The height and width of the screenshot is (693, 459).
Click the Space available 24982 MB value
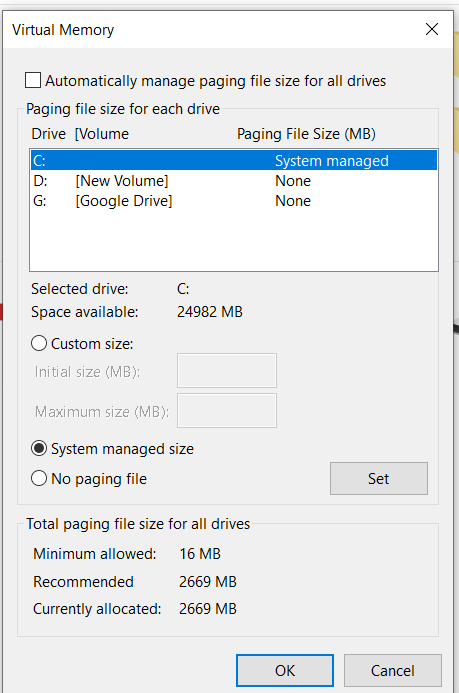[210, 312]
